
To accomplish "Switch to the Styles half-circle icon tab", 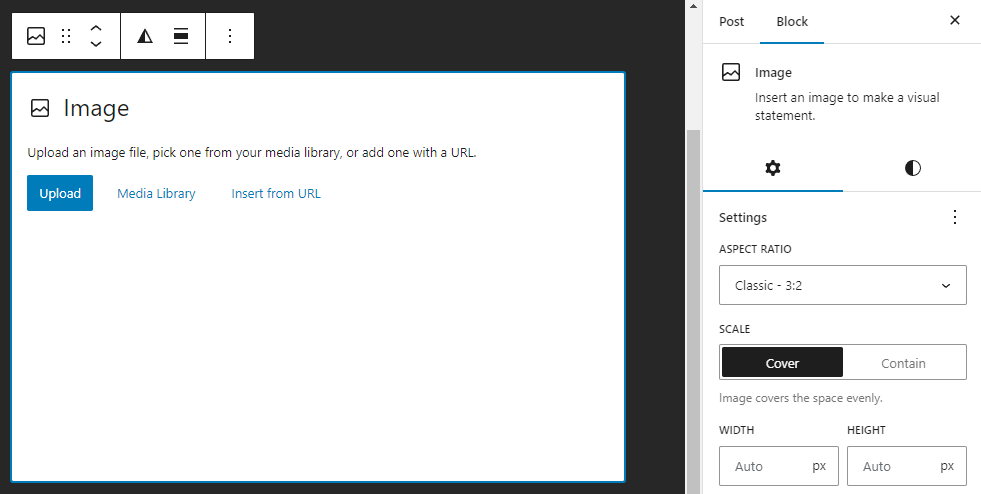I will 912,168.
